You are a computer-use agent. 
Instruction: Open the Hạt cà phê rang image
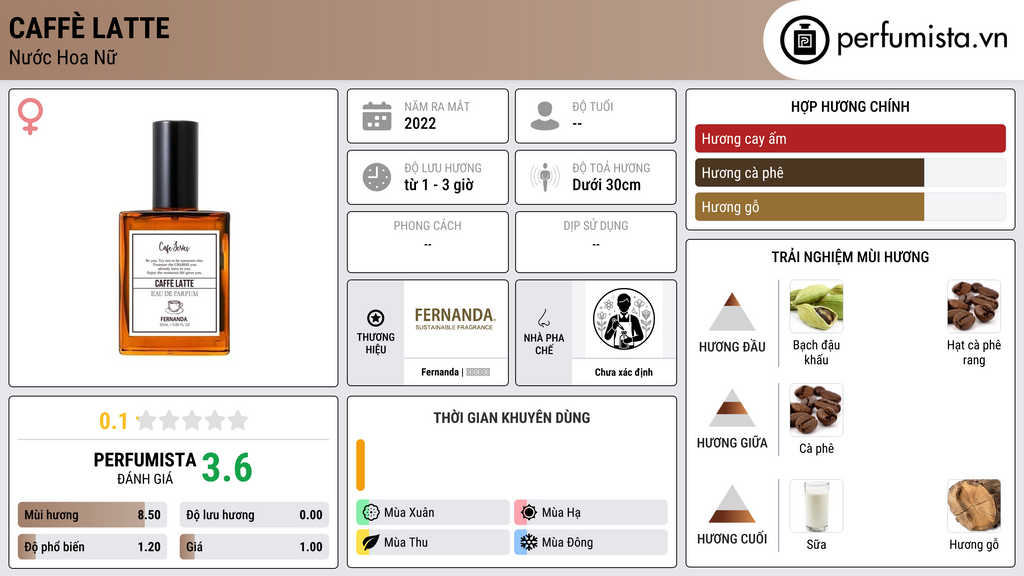pyautogui.click(x=974, y=307)
